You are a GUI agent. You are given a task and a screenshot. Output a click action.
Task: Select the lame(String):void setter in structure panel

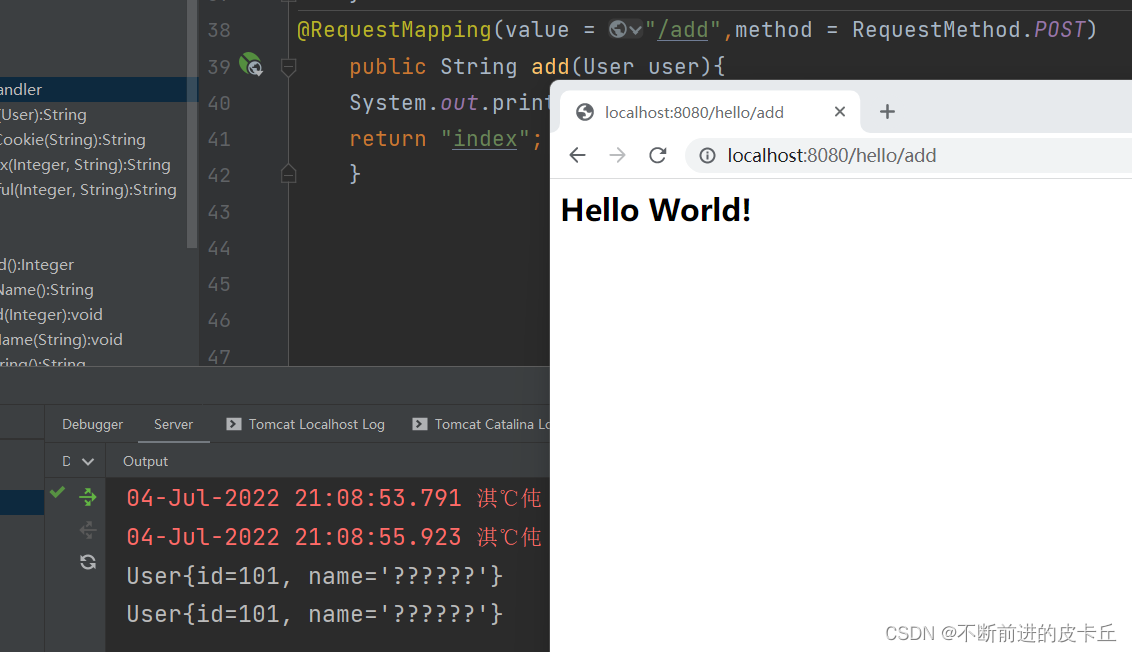[x=61, y=339]
